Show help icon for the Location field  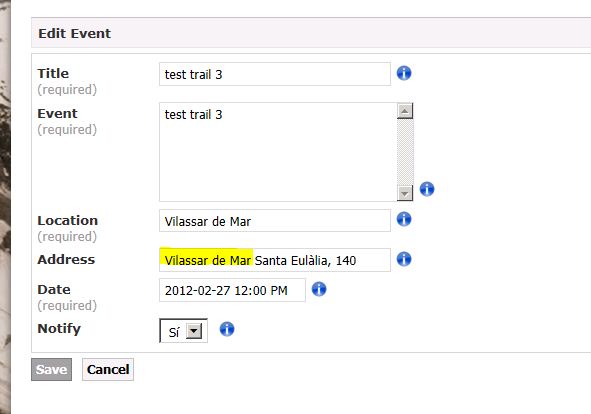[x=404, y=219]
